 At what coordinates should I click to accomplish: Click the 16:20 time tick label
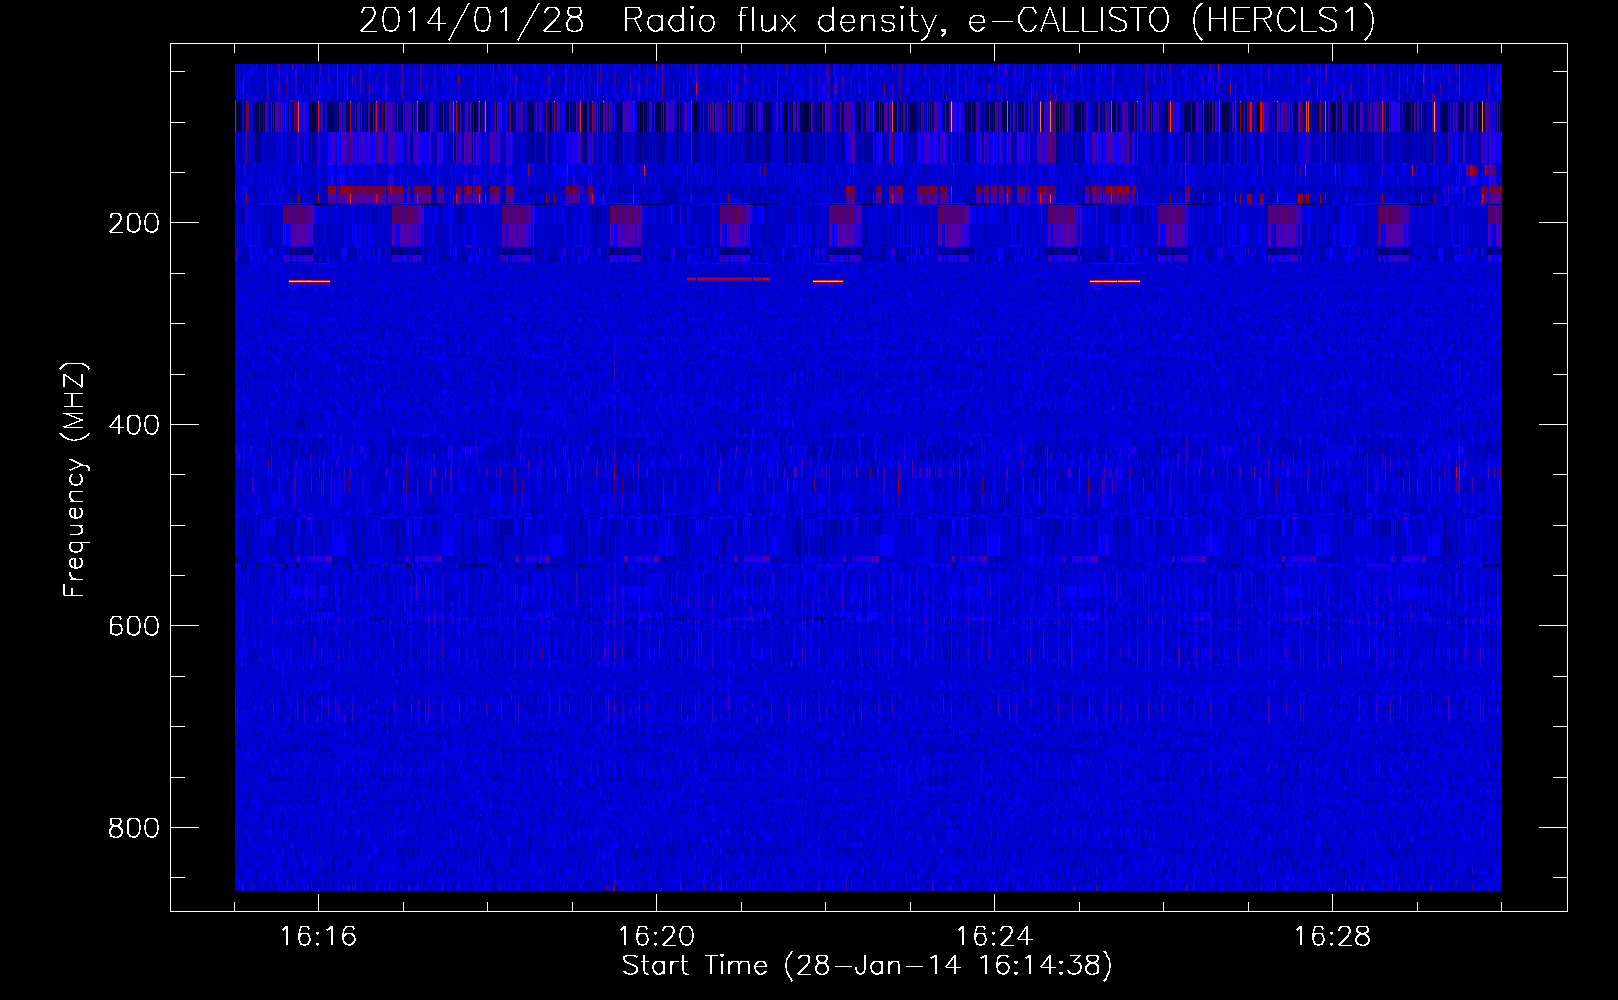656,937
